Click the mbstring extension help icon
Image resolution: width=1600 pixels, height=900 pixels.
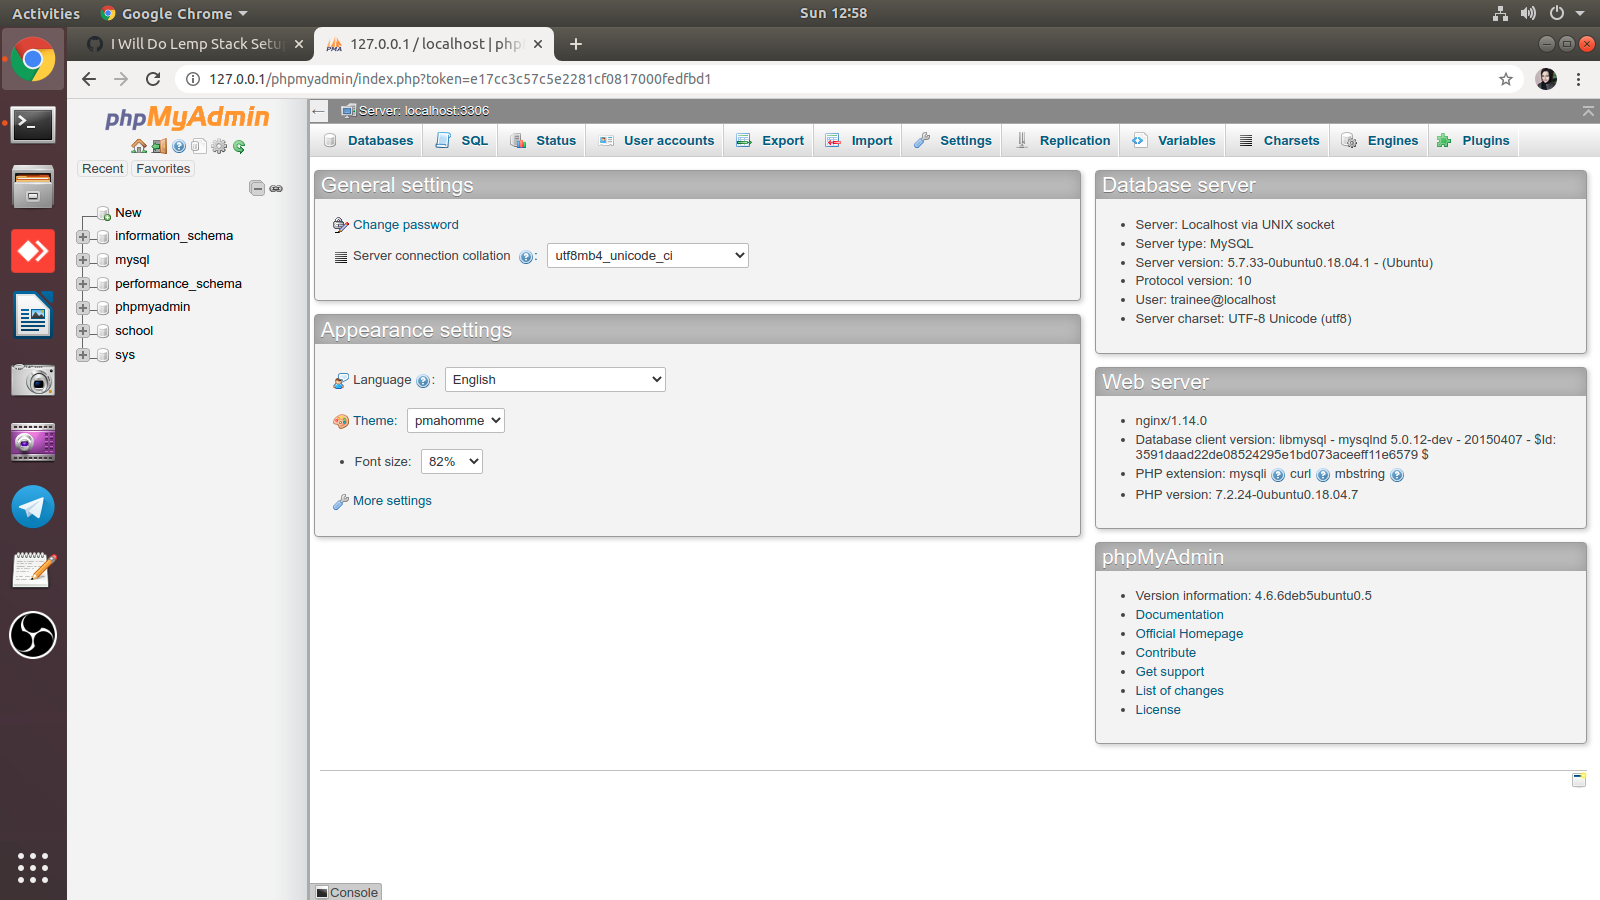[x=1397, y=475]
